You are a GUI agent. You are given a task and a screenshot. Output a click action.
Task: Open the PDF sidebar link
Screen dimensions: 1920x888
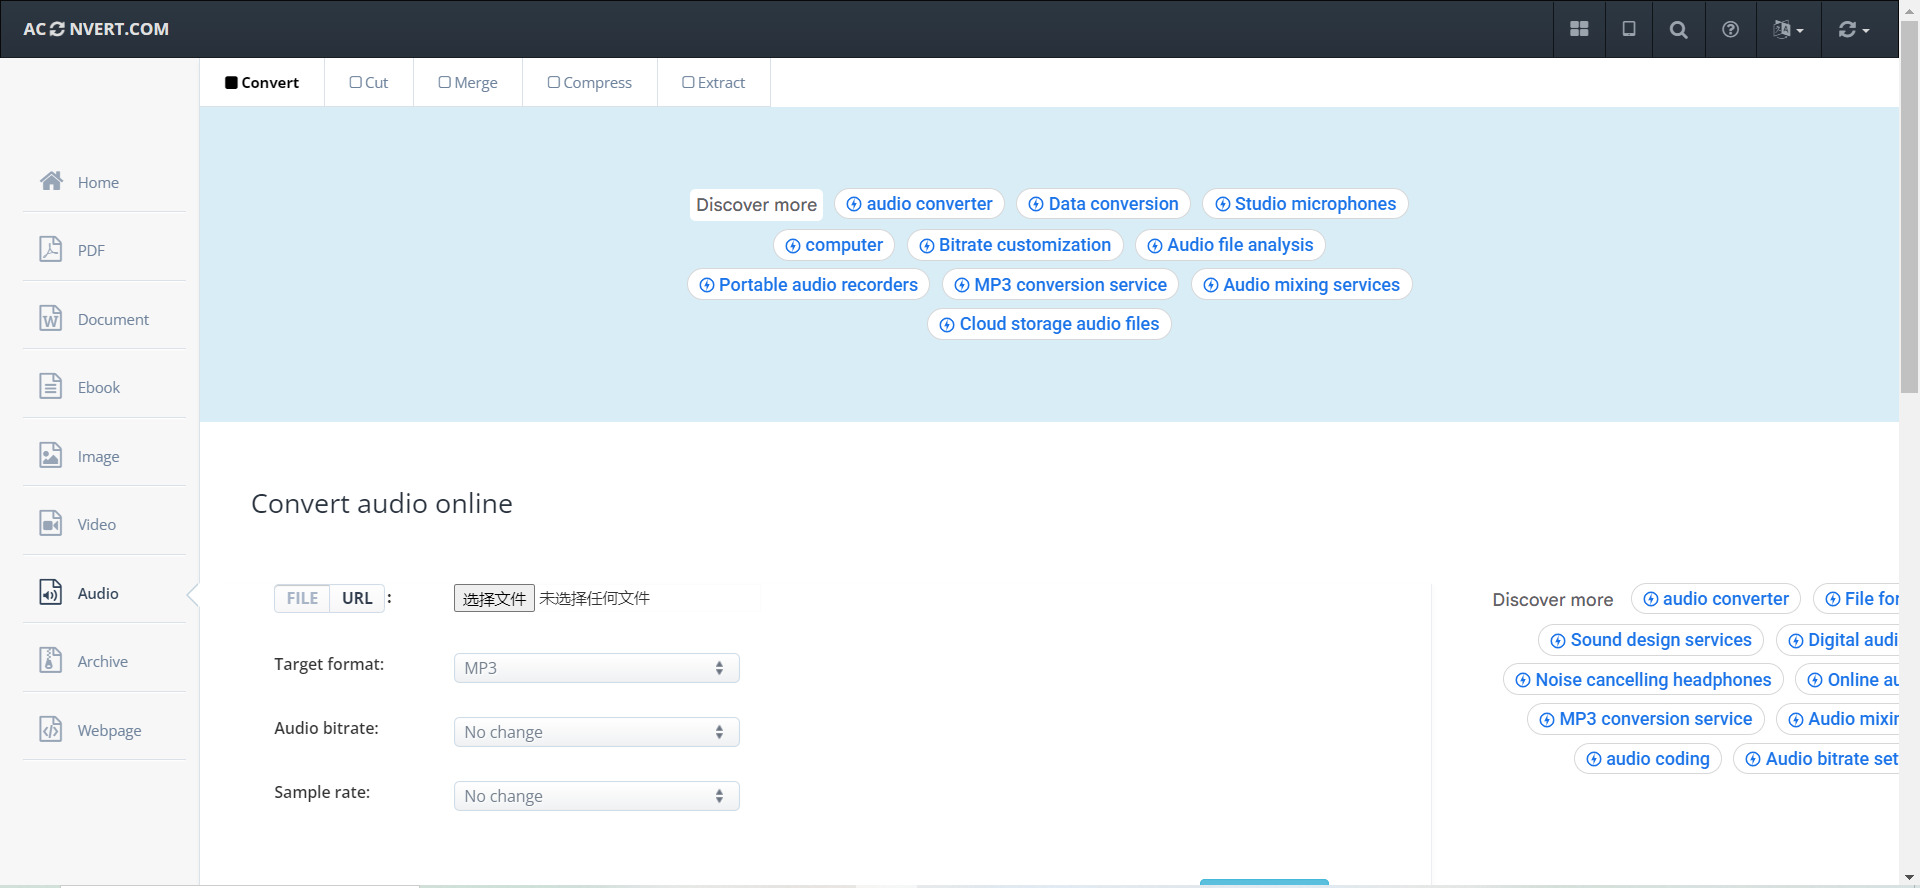tap(91, 250)
